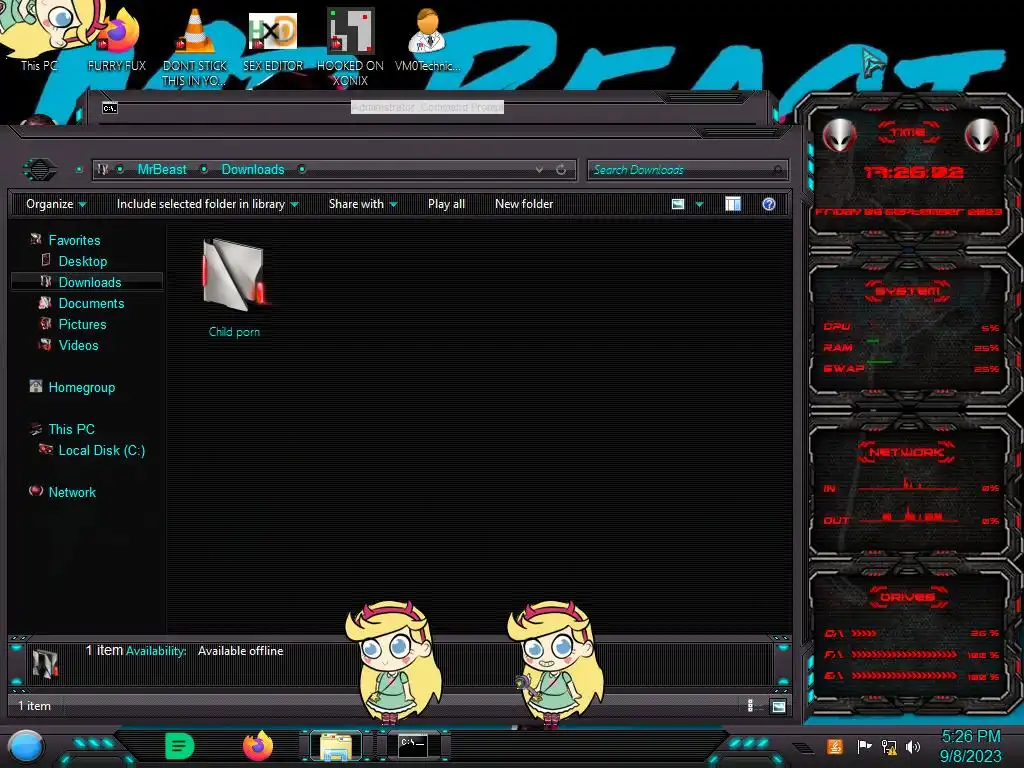The width and height of the screenshot is (1024, 768).
Task: Launch Firefox from the taskbar
Action: point(257,746)
